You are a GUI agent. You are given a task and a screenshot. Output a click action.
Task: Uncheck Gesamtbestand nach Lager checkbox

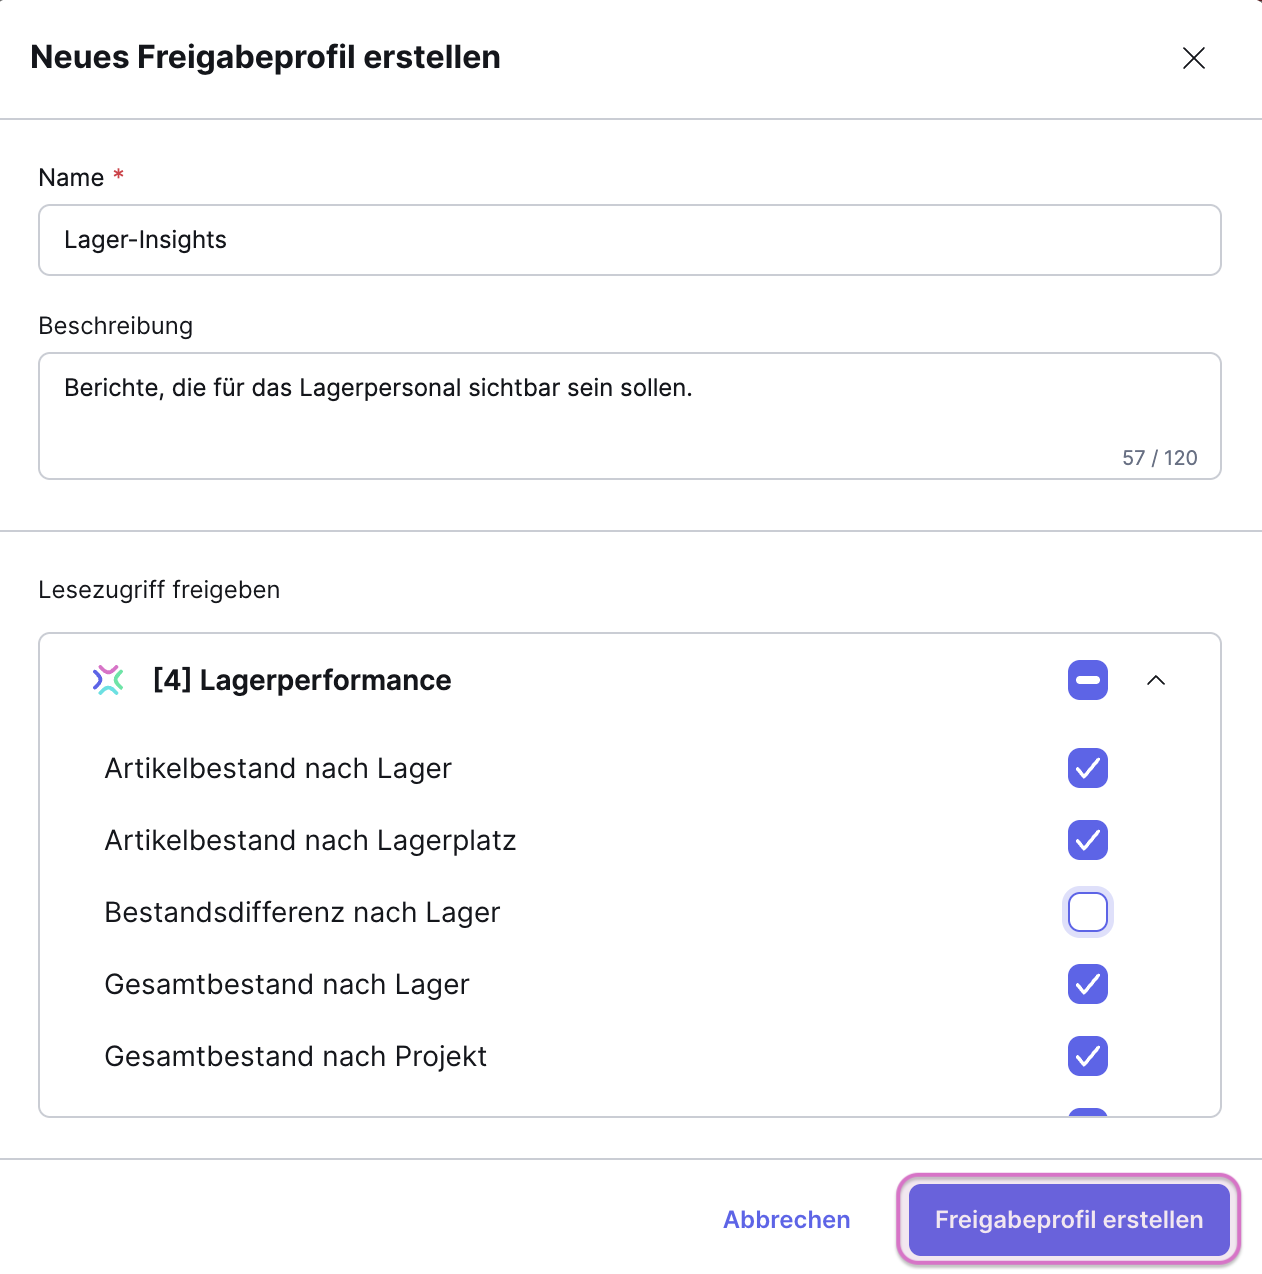coord(1087,984)
